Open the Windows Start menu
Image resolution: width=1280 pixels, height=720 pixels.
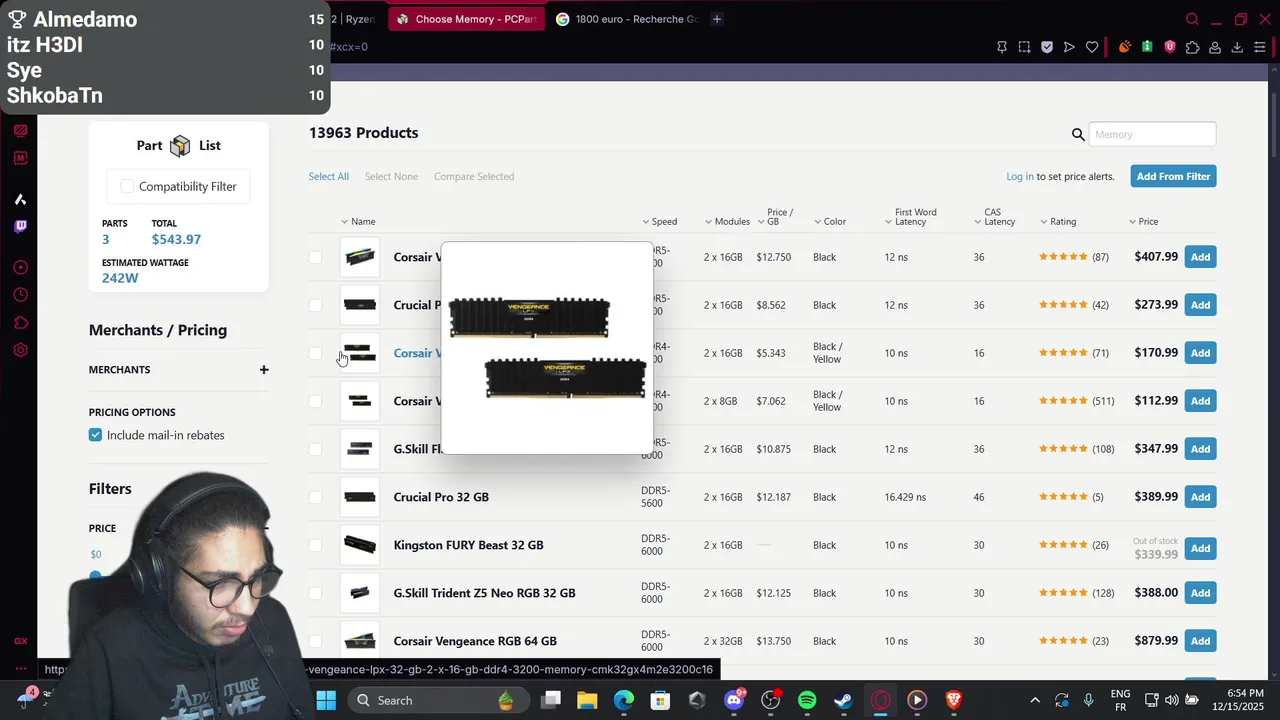(326, 700)
